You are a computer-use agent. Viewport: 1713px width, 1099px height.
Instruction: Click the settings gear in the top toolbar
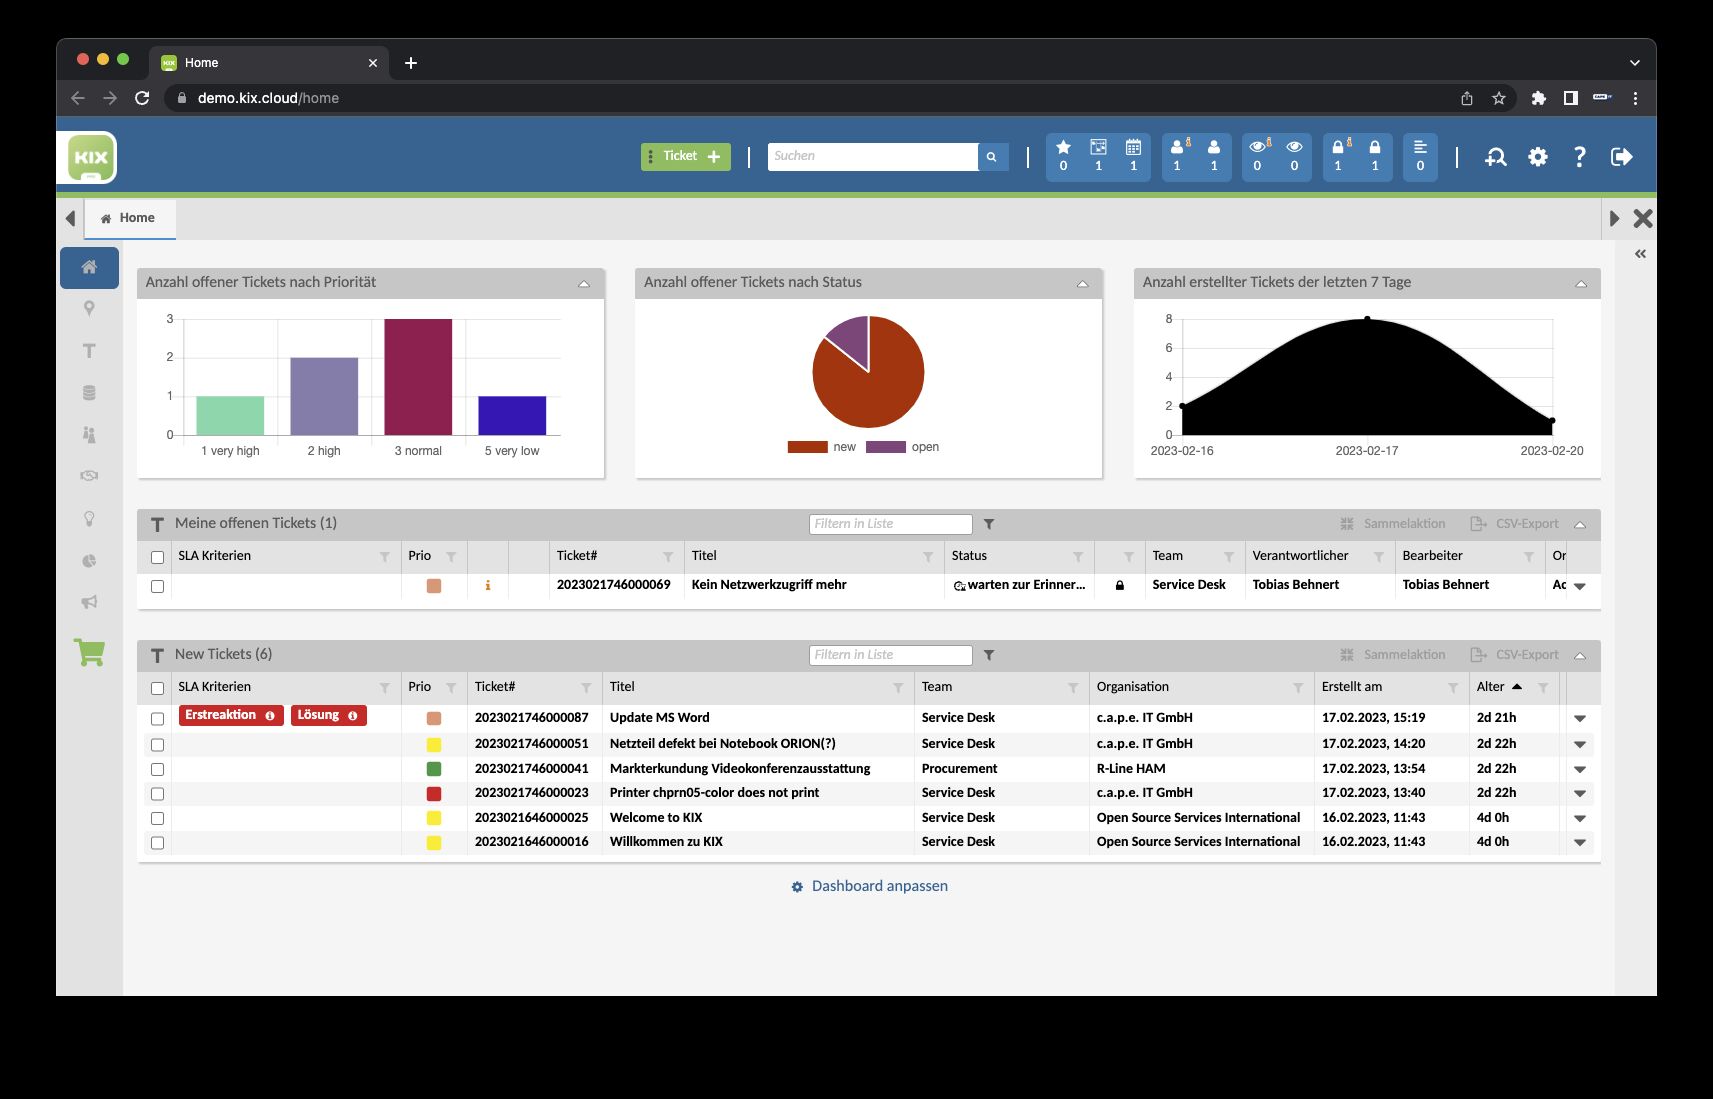[x=1538, y=156]
